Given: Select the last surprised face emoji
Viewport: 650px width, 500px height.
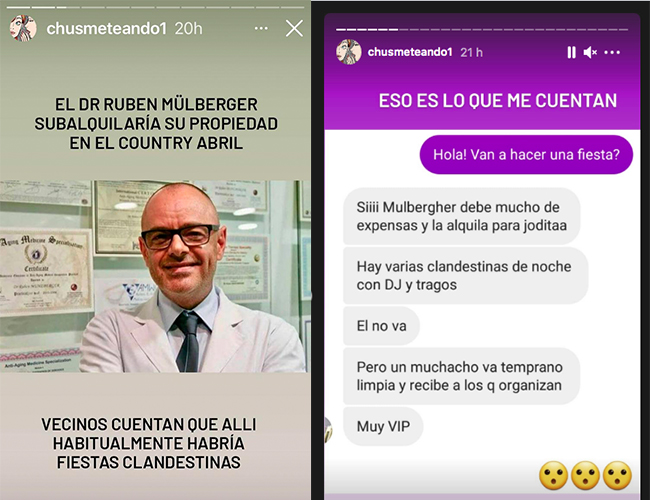Looking at the screenshot, I should click(x=617, y=475).
